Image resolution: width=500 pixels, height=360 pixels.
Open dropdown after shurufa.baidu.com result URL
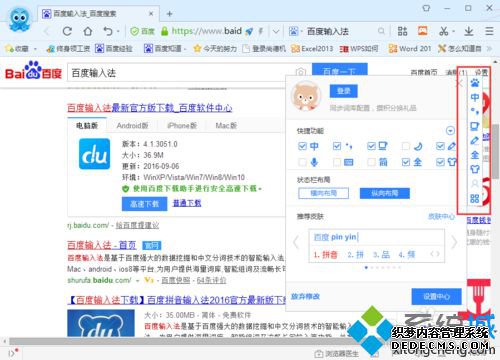(137, 281)
